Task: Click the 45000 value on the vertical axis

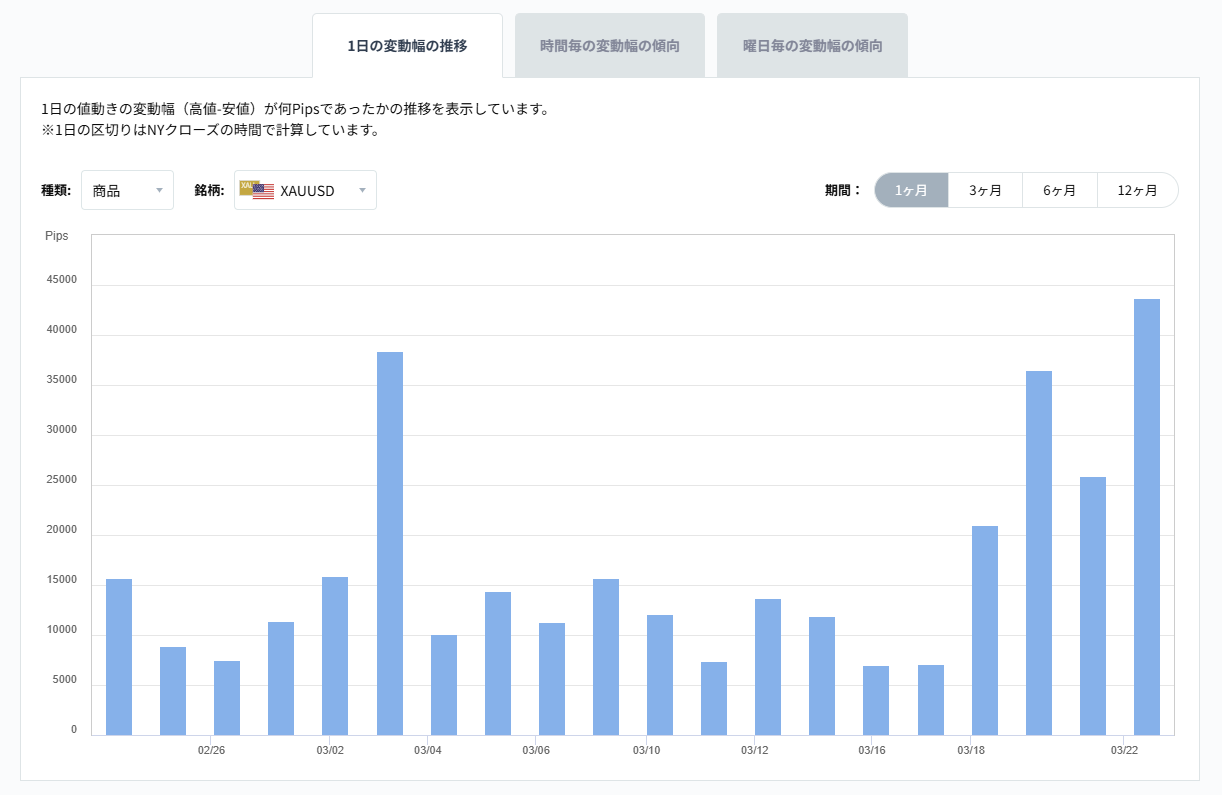Action: point(64,279)
